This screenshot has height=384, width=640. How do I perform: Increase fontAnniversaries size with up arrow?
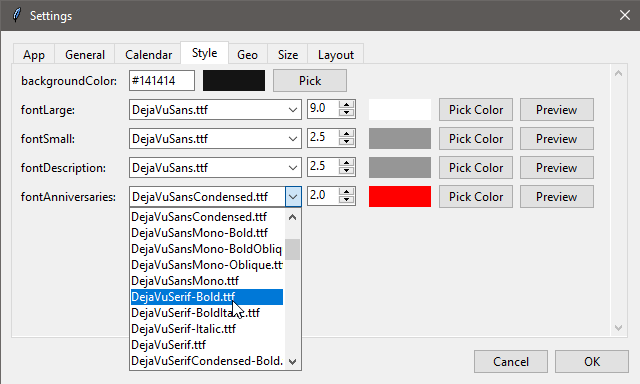pos(347,191)
